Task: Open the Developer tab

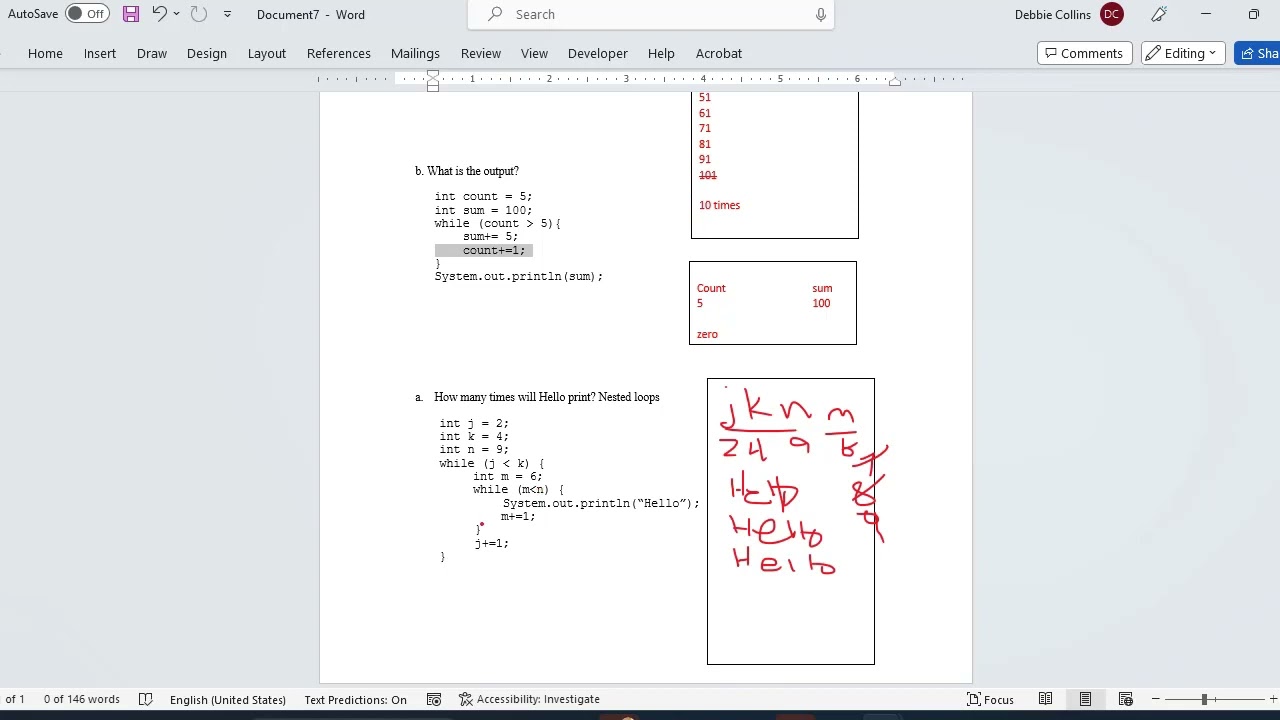Action: (x=598, y=53)
